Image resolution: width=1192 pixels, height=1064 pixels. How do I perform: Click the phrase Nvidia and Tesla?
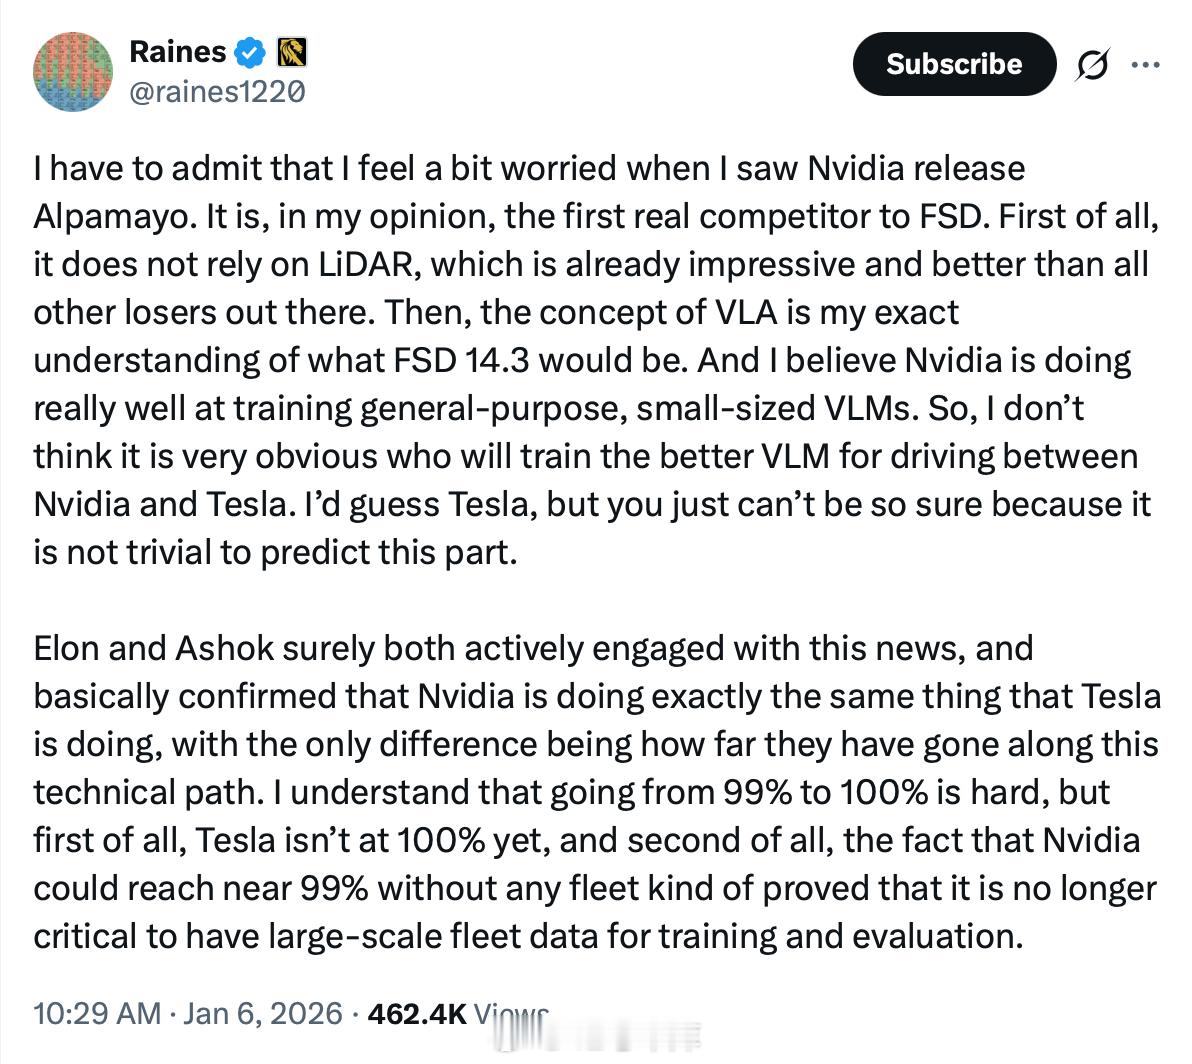click(x=158, y=504)
